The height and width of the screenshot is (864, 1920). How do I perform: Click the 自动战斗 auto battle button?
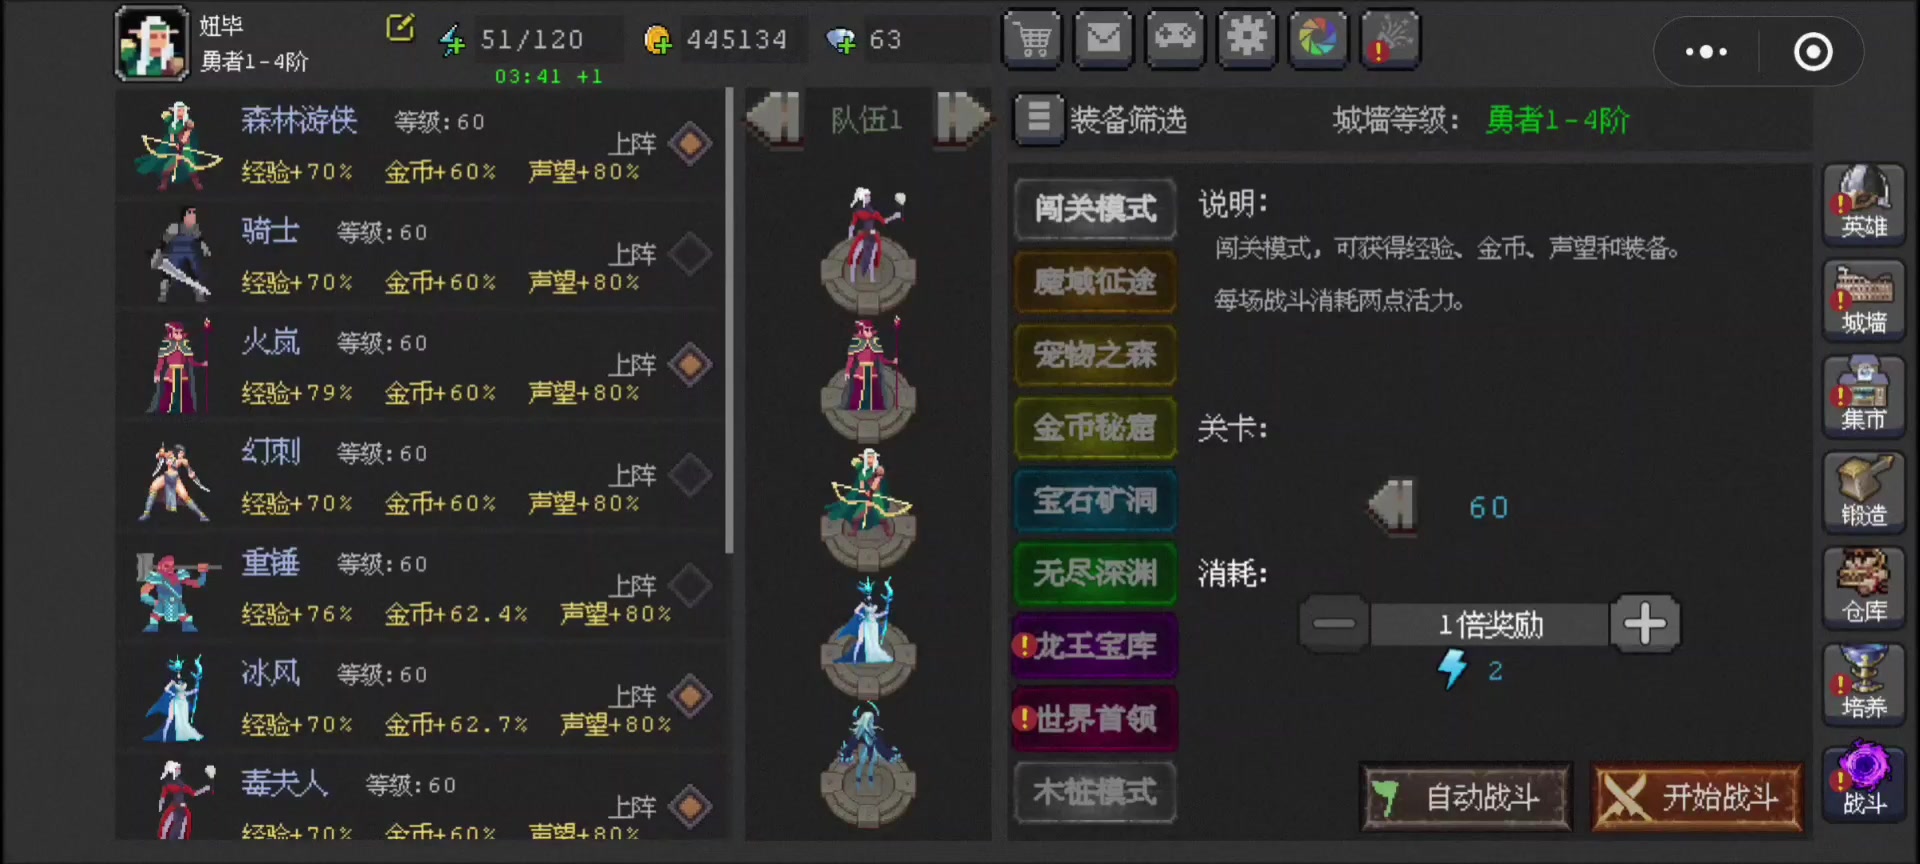click(x=1466, y=797)
